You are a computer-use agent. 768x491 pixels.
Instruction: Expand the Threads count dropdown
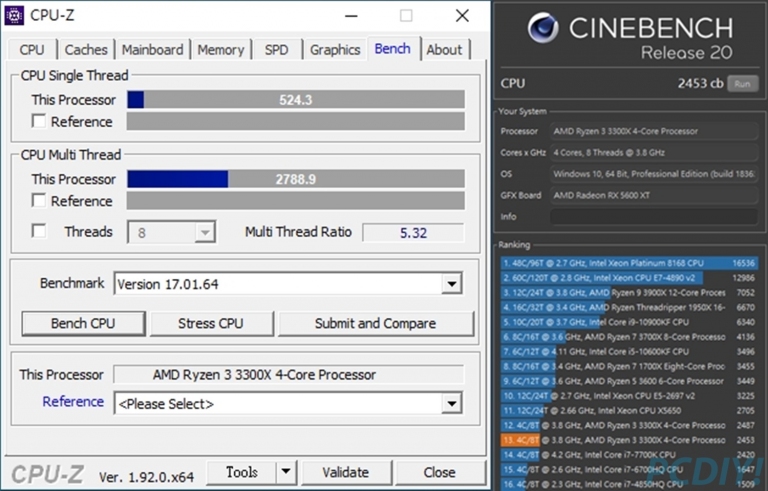(x=205, y=232)
